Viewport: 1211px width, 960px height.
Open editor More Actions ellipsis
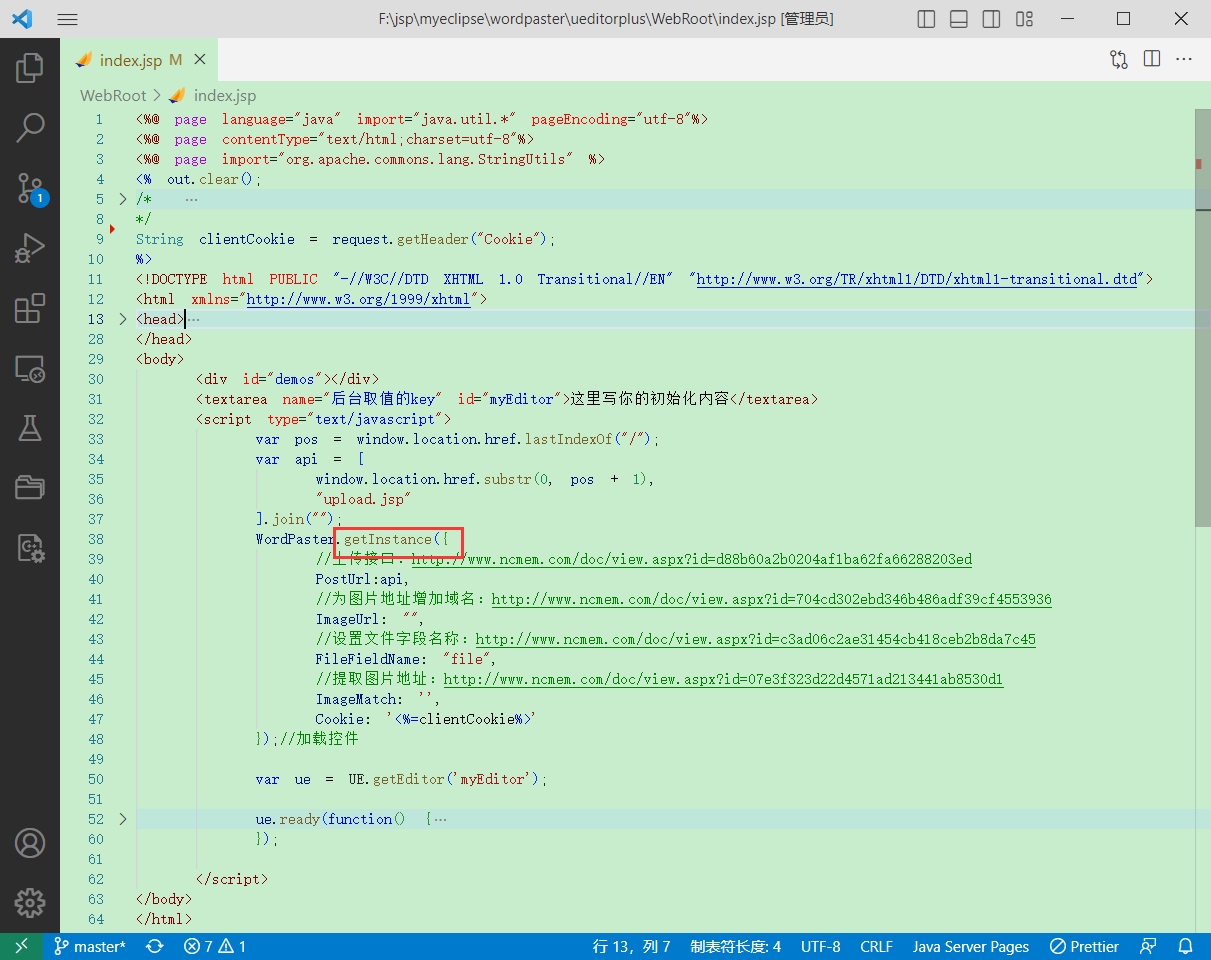click(x=1184, y=60)
